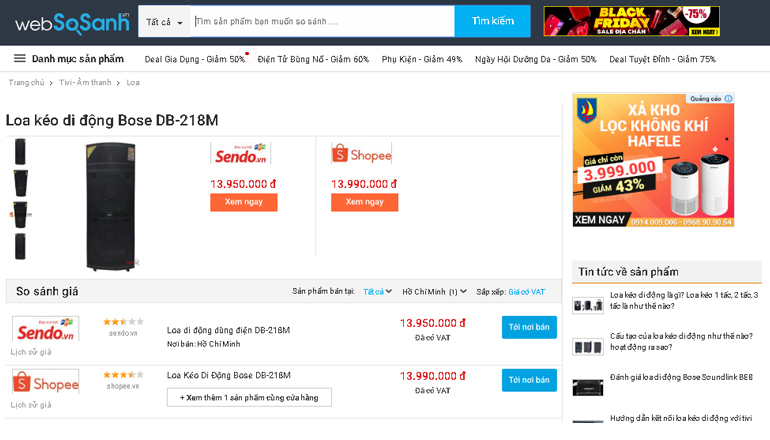The height and width of the screenshot is (440, 770).
Task: Expand Xem thêm 1 sản phẩm cùng cửa hàng
Action: pos(249,398)
